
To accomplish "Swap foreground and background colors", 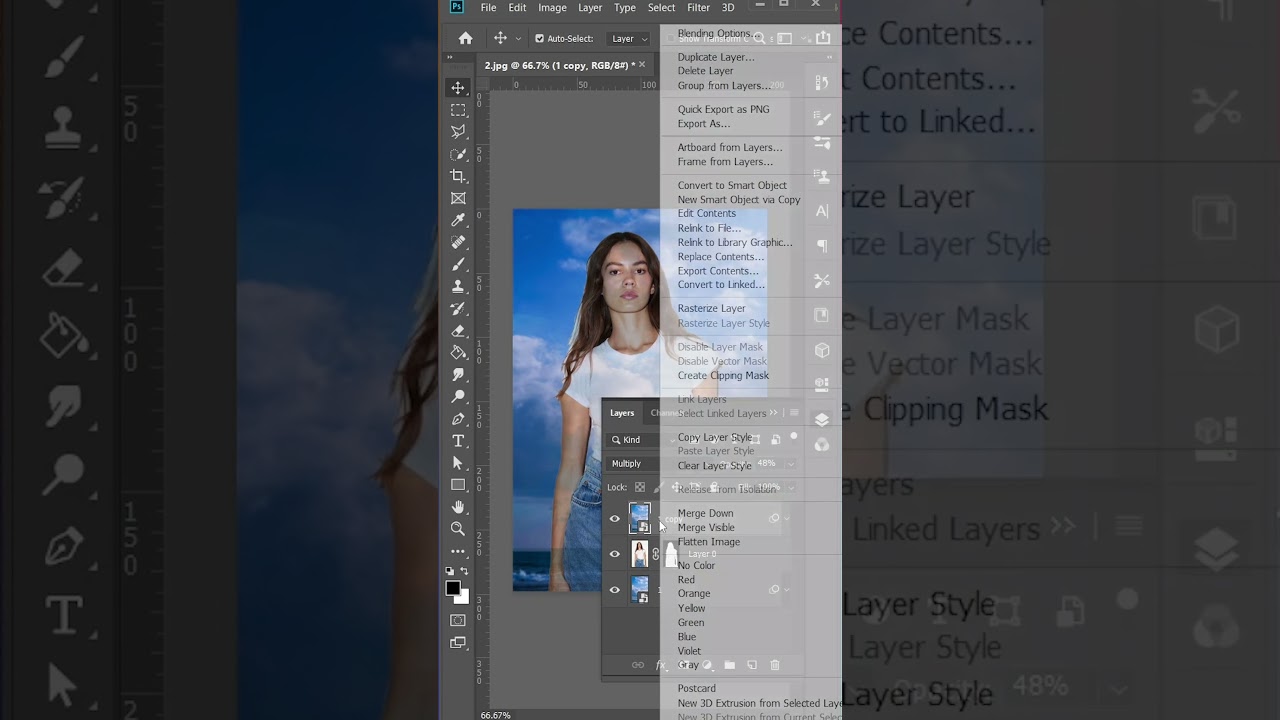I will pyautogui.click(x=465, y=571).
